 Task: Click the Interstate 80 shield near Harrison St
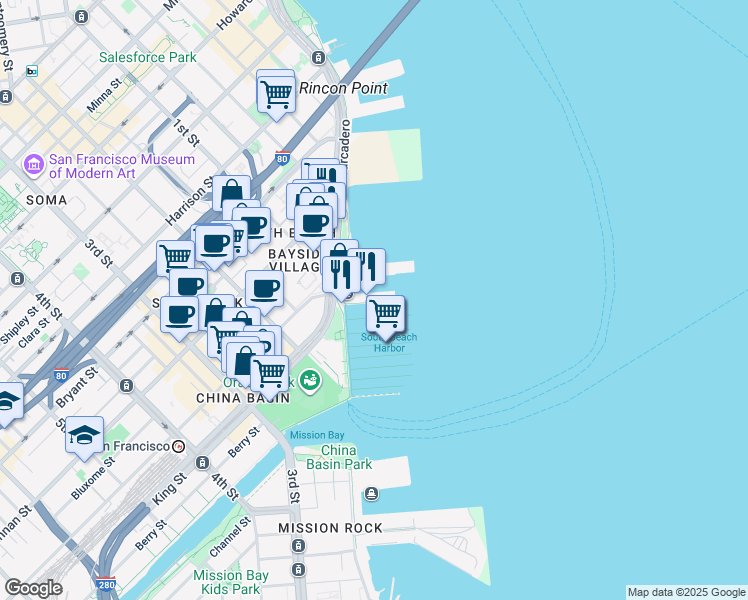point(281,157)
